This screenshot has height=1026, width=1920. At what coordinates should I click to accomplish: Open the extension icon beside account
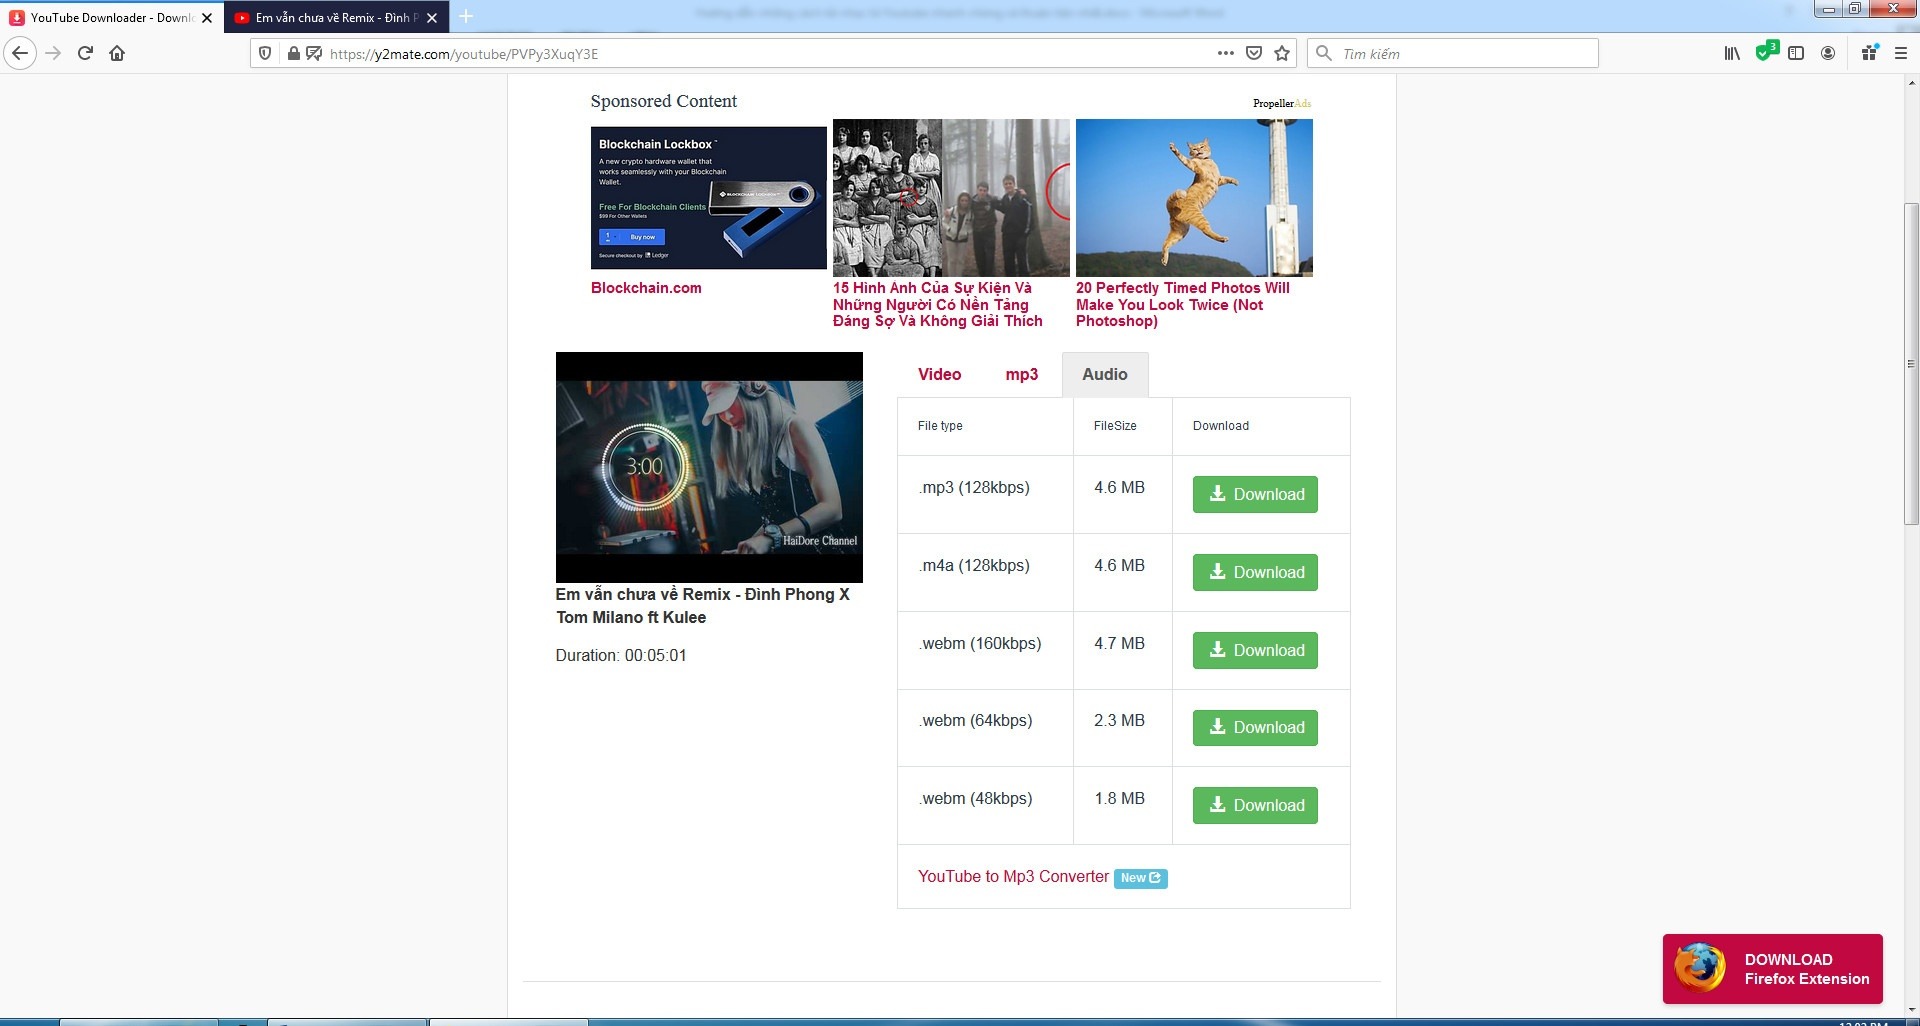pos(1869,53)
